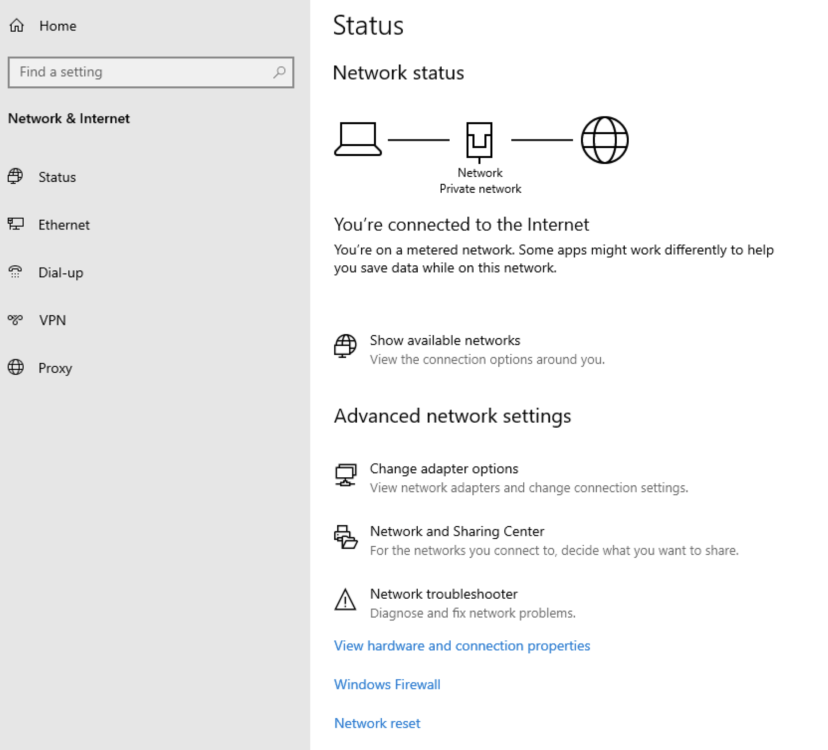828x750 pixels.
Task: Click the Network and Sharing Center icon
Action: (x=345, y=537)
